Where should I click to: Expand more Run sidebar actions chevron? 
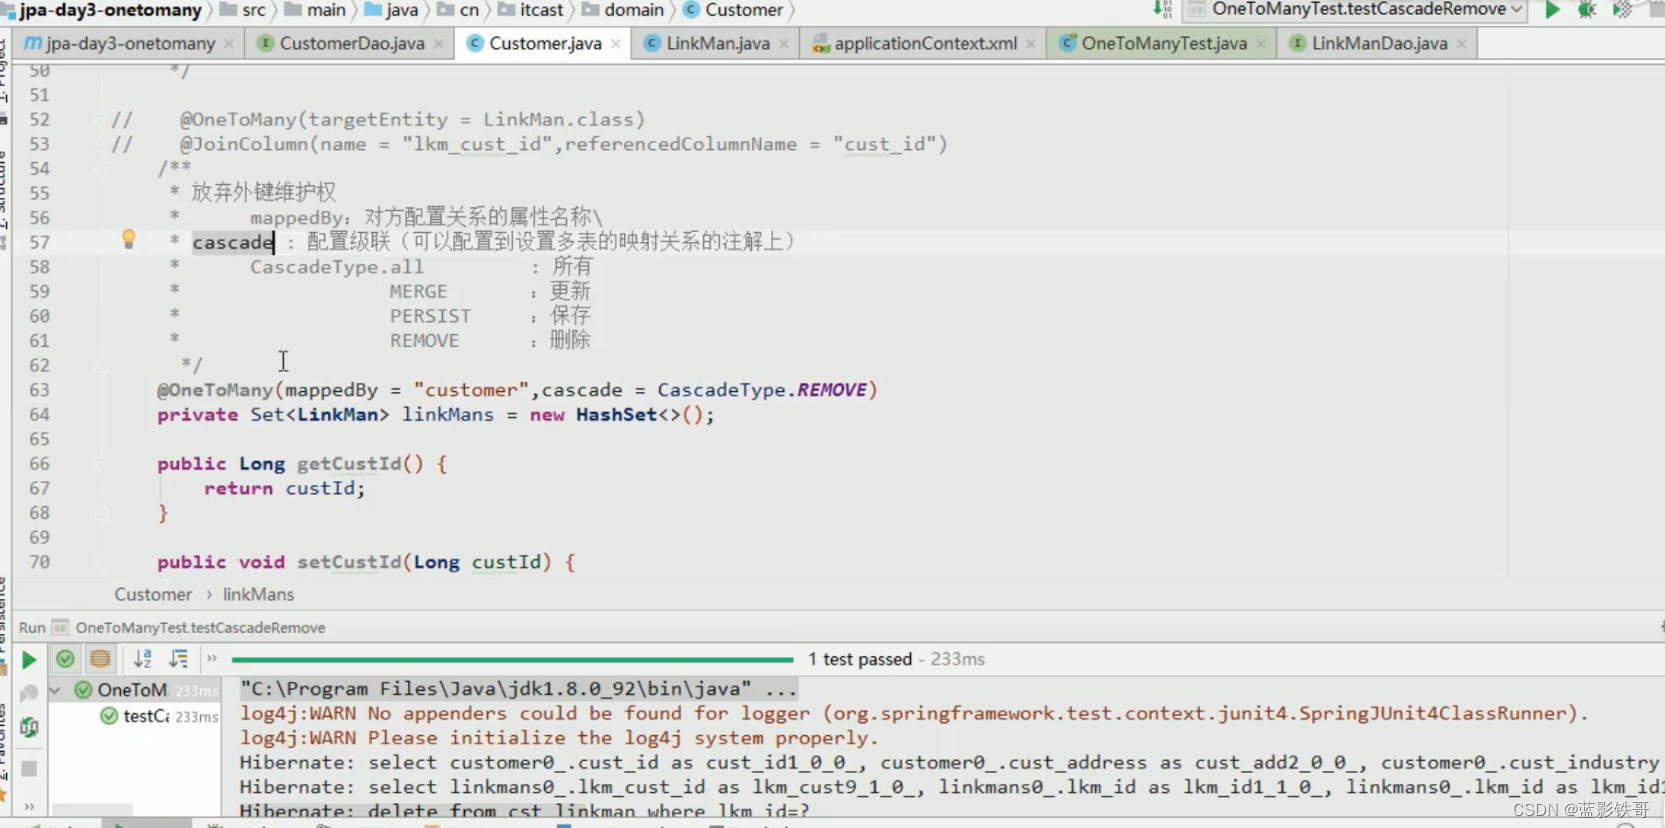click(29, 806)
